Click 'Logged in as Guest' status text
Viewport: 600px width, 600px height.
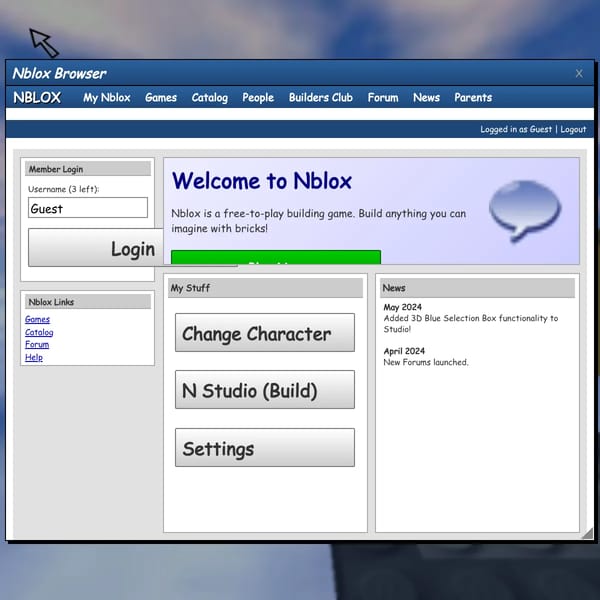(x=516, y=129)
